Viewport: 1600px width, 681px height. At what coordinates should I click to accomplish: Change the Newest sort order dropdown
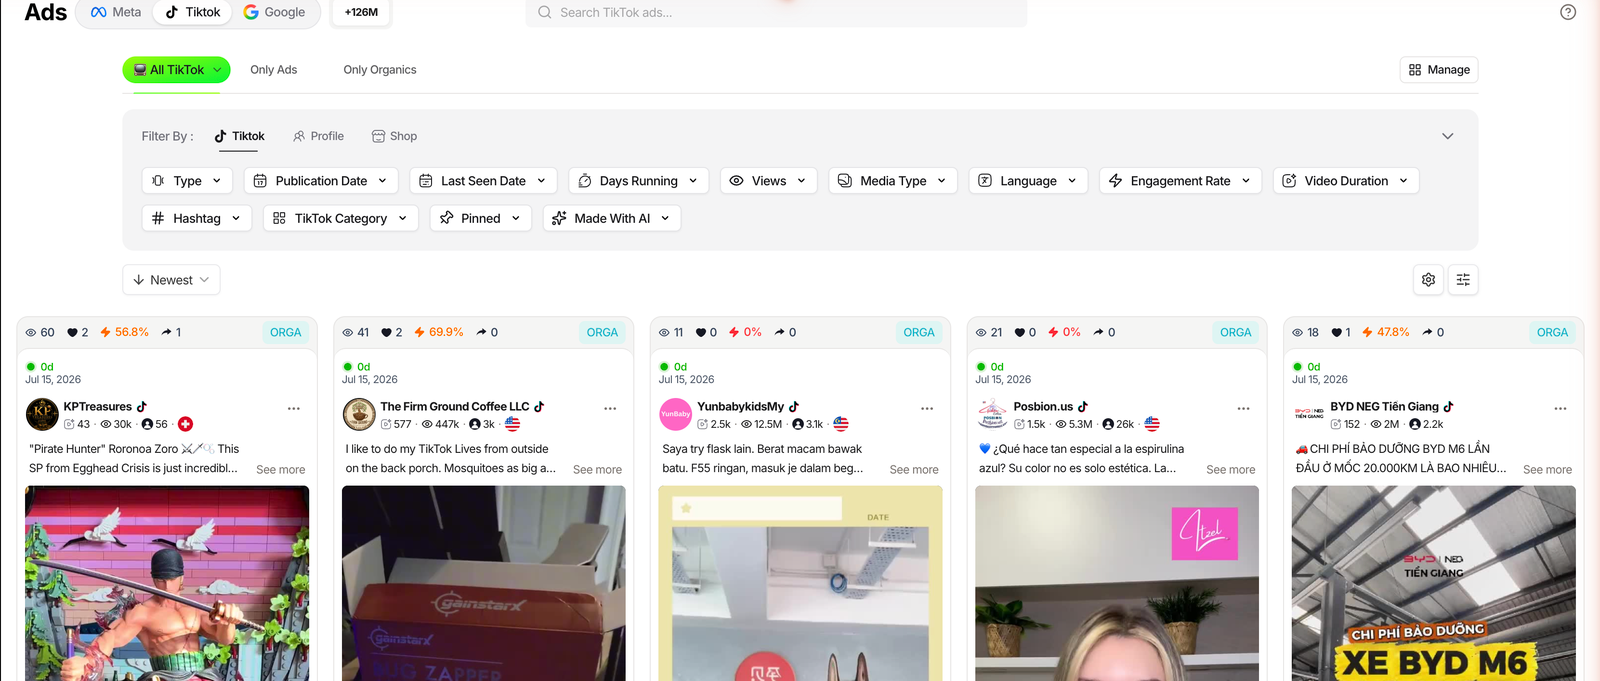pos(171,280)
